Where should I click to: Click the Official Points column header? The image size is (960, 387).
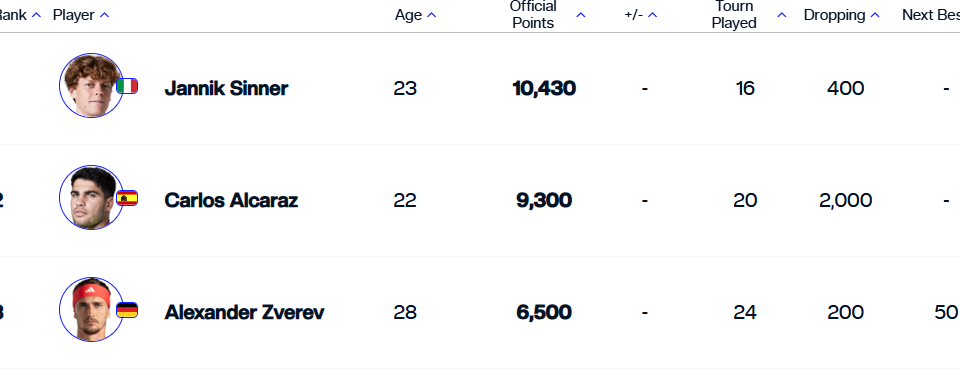click(533, 15)
